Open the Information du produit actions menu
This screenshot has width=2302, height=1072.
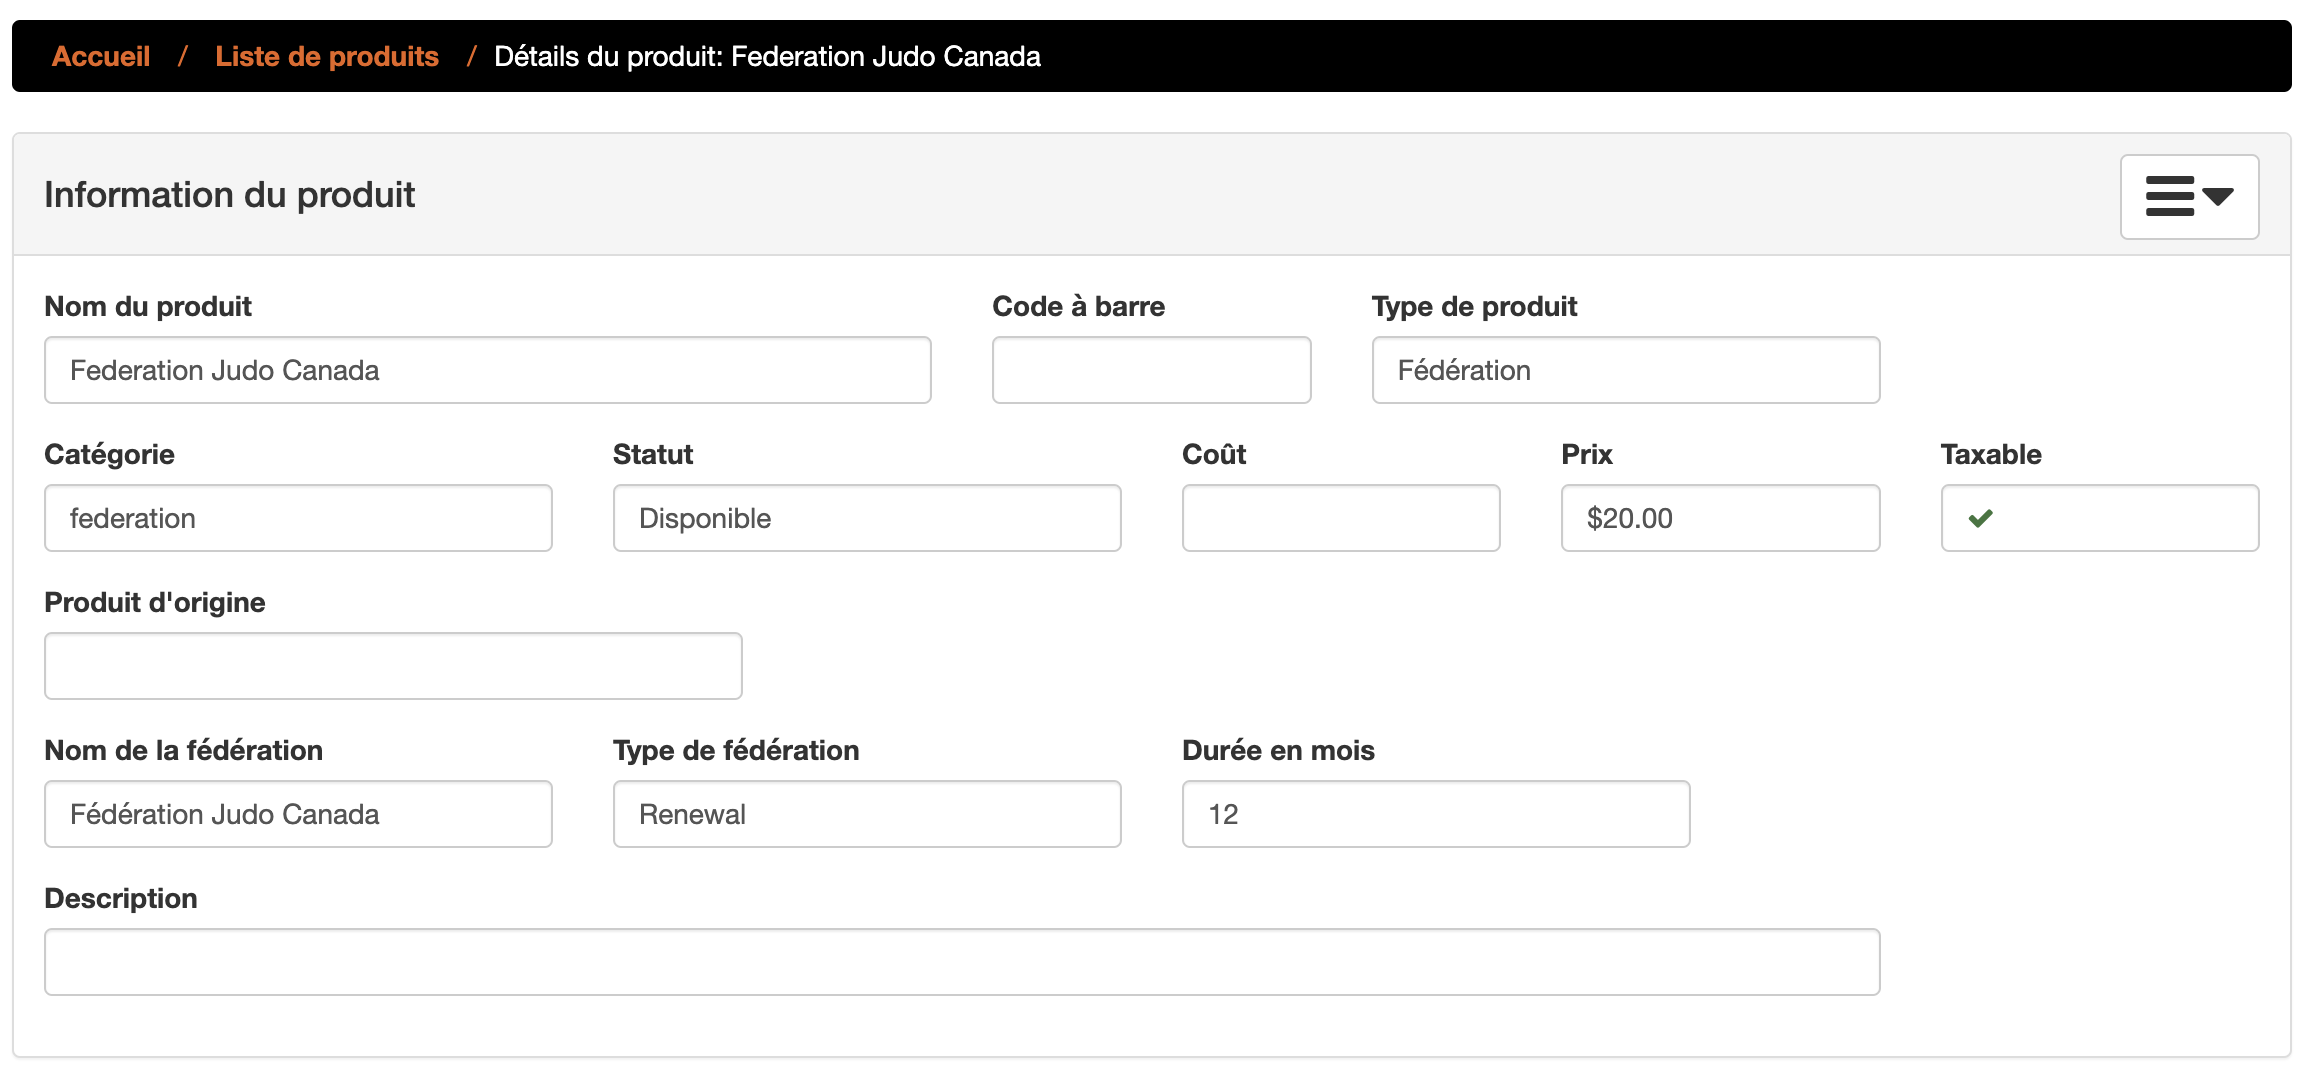[x=2188, y=196]
